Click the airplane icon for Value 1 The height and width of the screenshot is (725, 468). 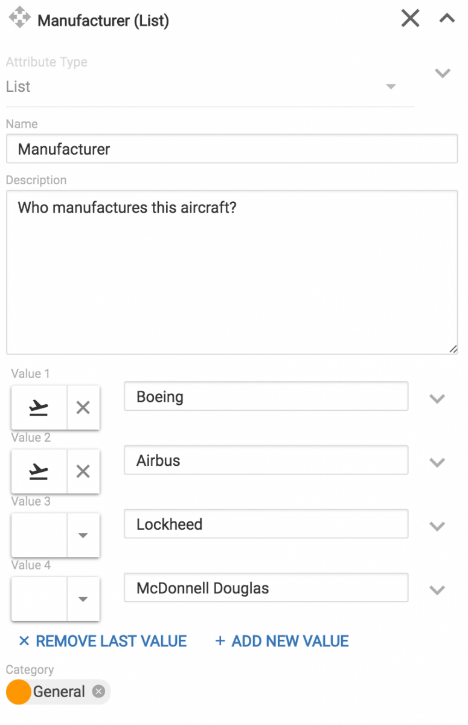click(x=39, y=407)
